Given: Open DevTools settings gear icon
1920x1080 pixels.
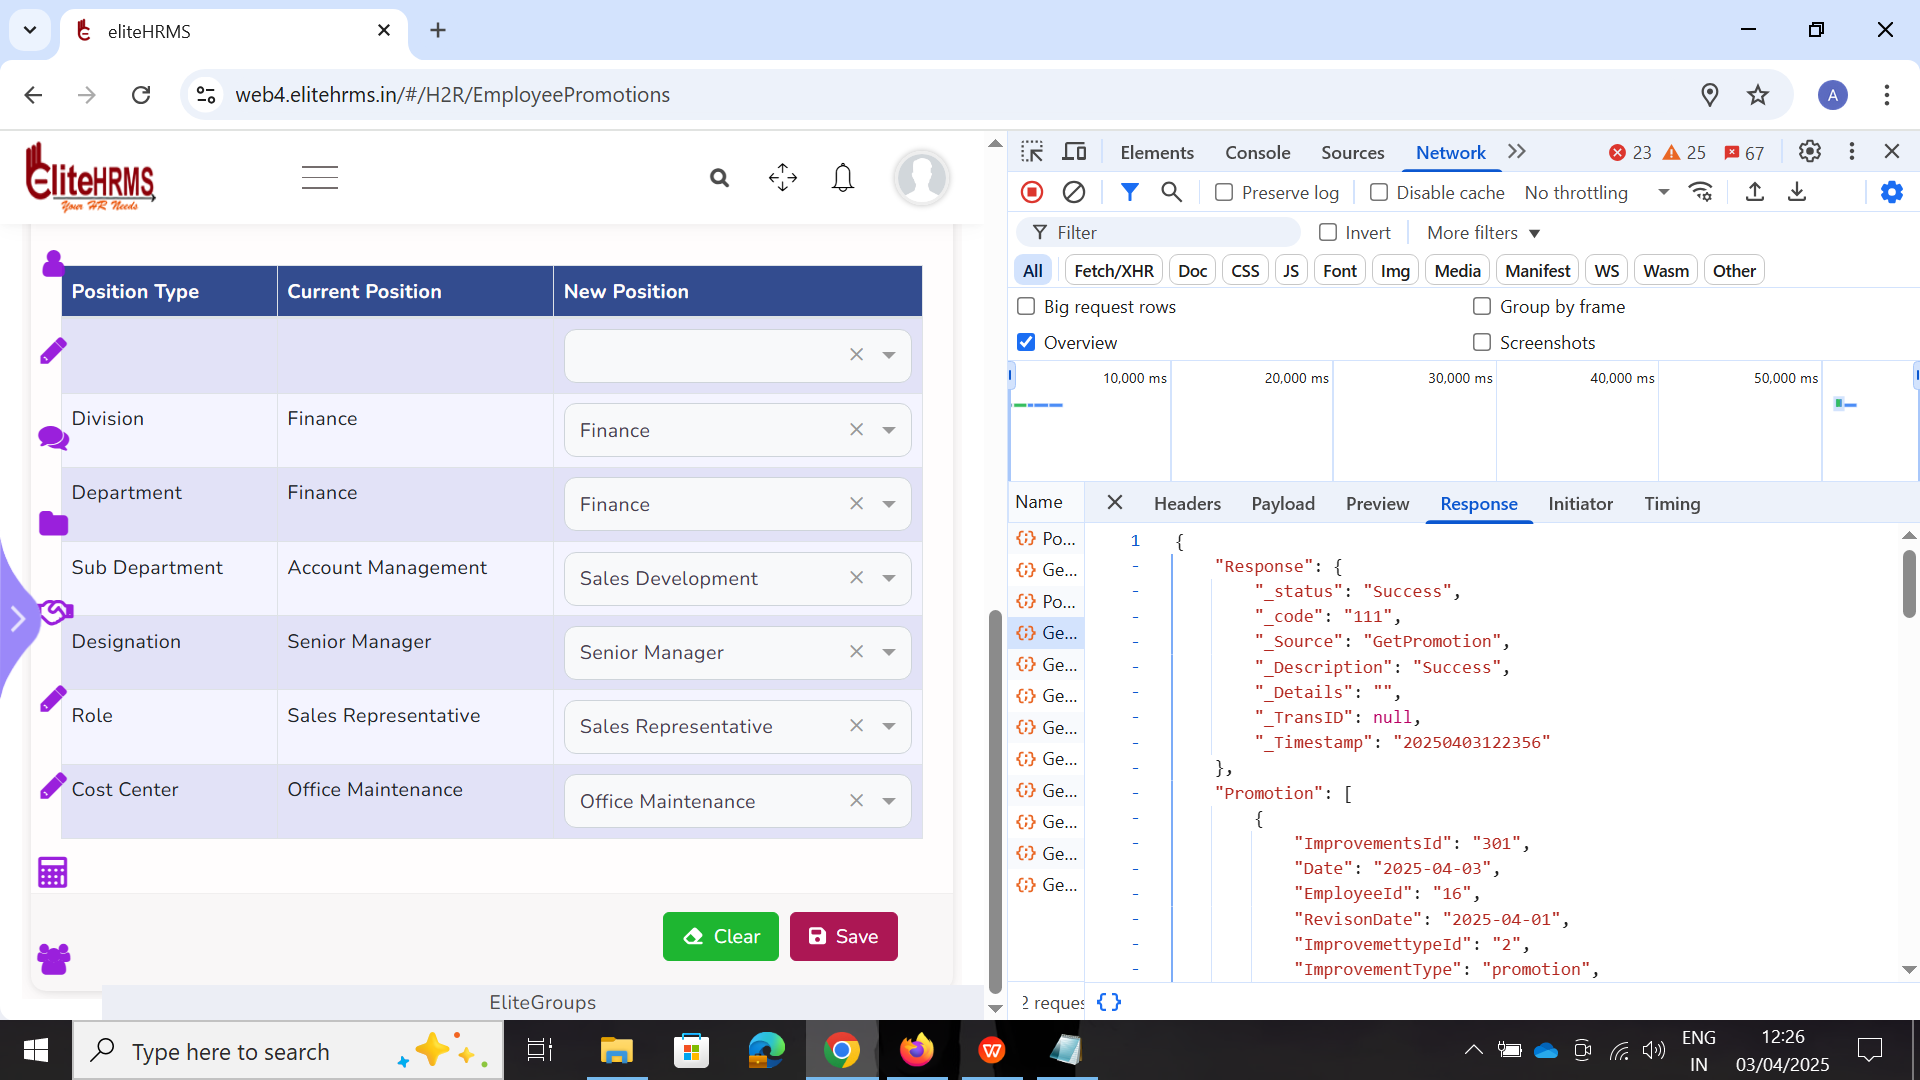Looking at the screenshot, I should [x=1809, y=152].
